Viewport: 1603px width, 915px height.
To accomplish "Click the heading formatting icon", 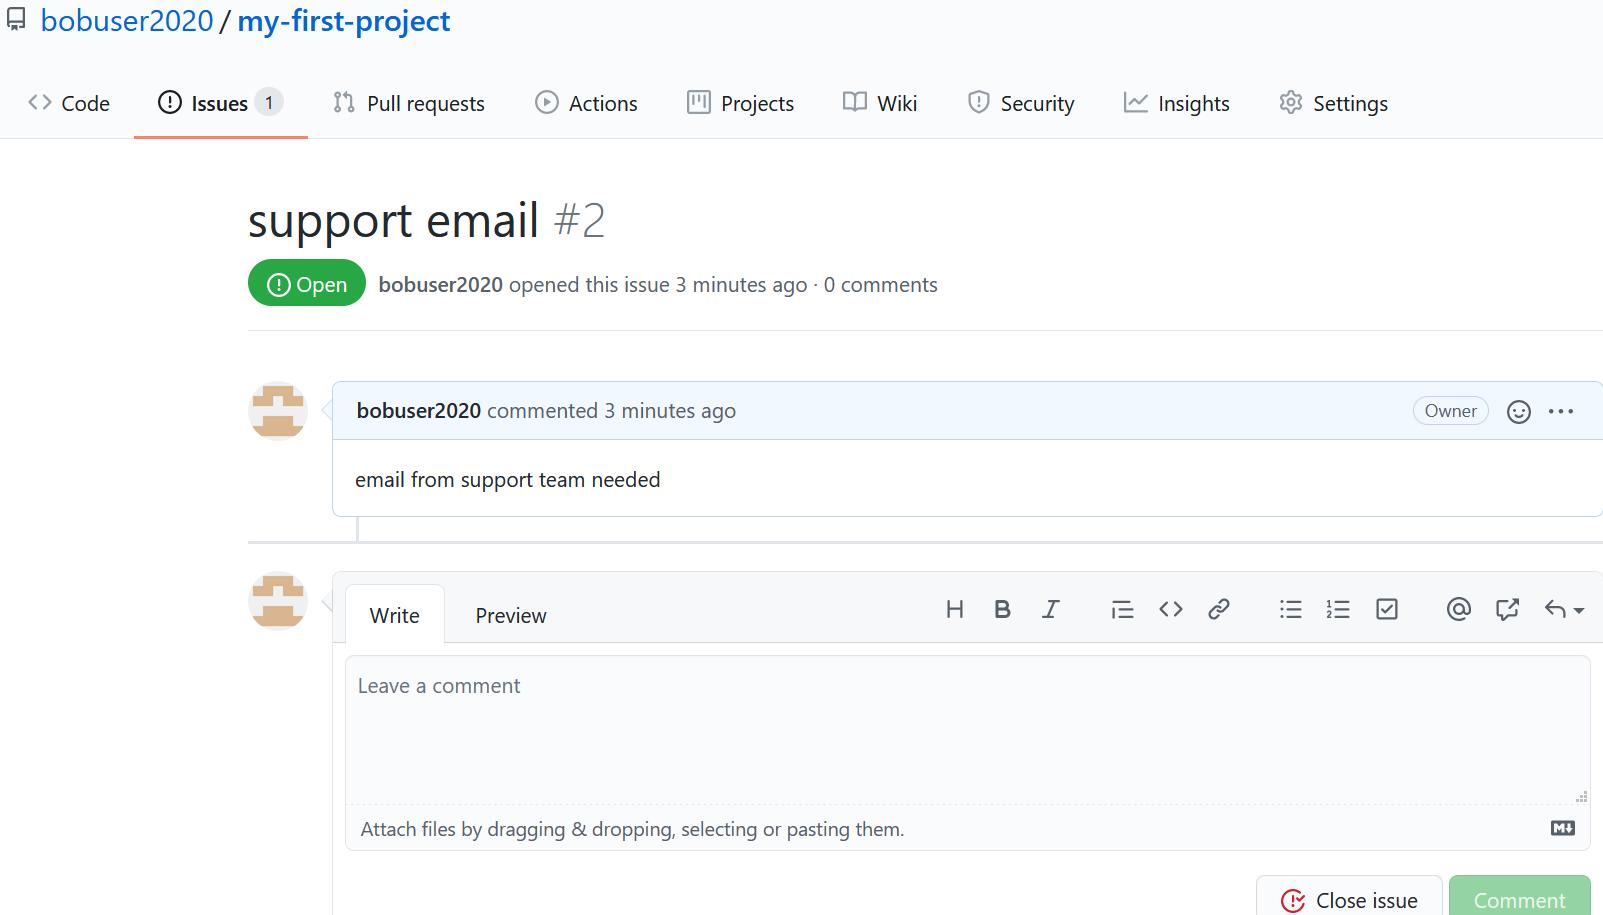I will (954, 609).
